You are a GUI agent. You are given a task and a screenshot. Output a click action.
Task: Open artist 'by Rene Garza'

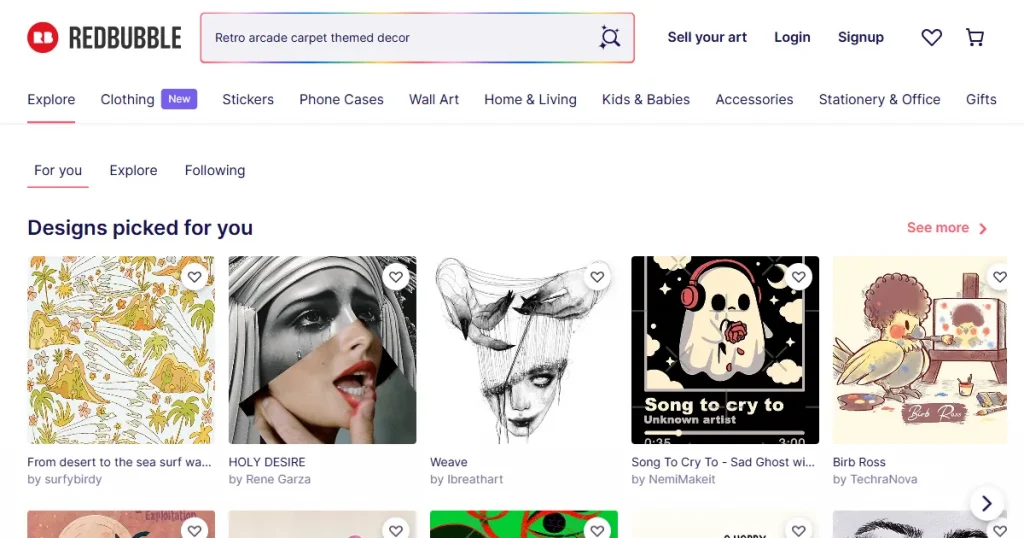(270, 479)
